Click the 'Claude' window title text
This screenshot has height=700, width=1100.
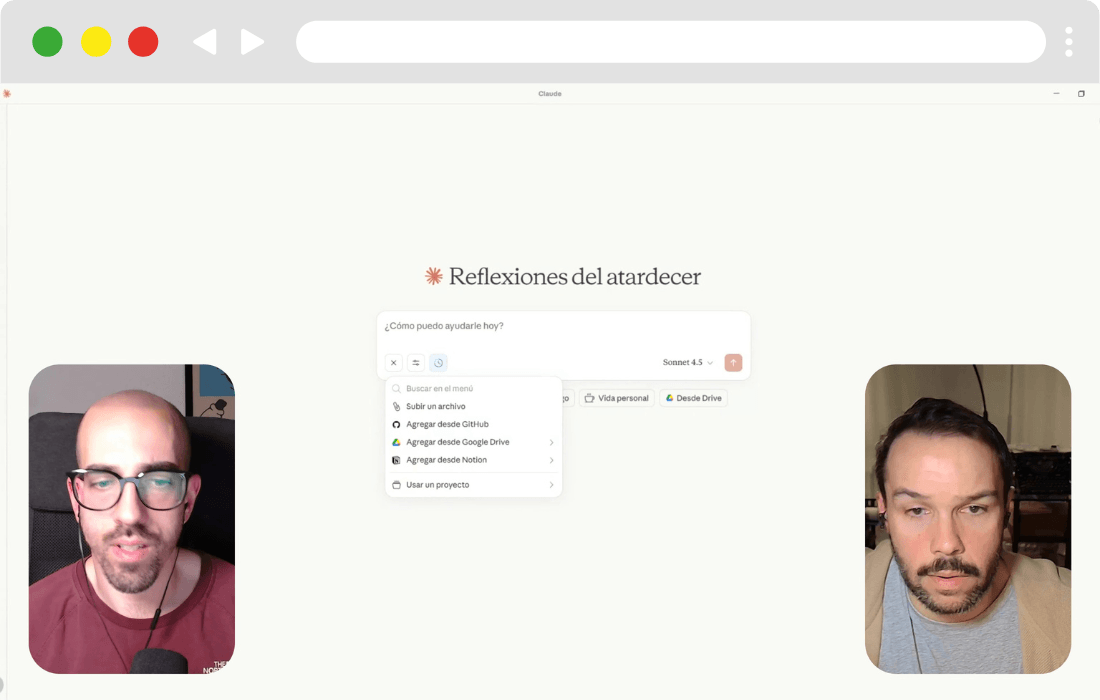coord(550,94)
